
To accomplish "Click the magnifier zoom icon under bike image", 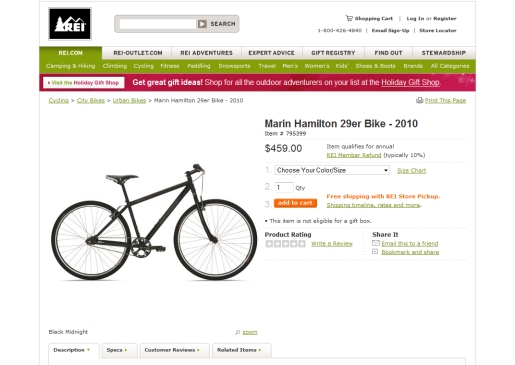I will 237,332.
